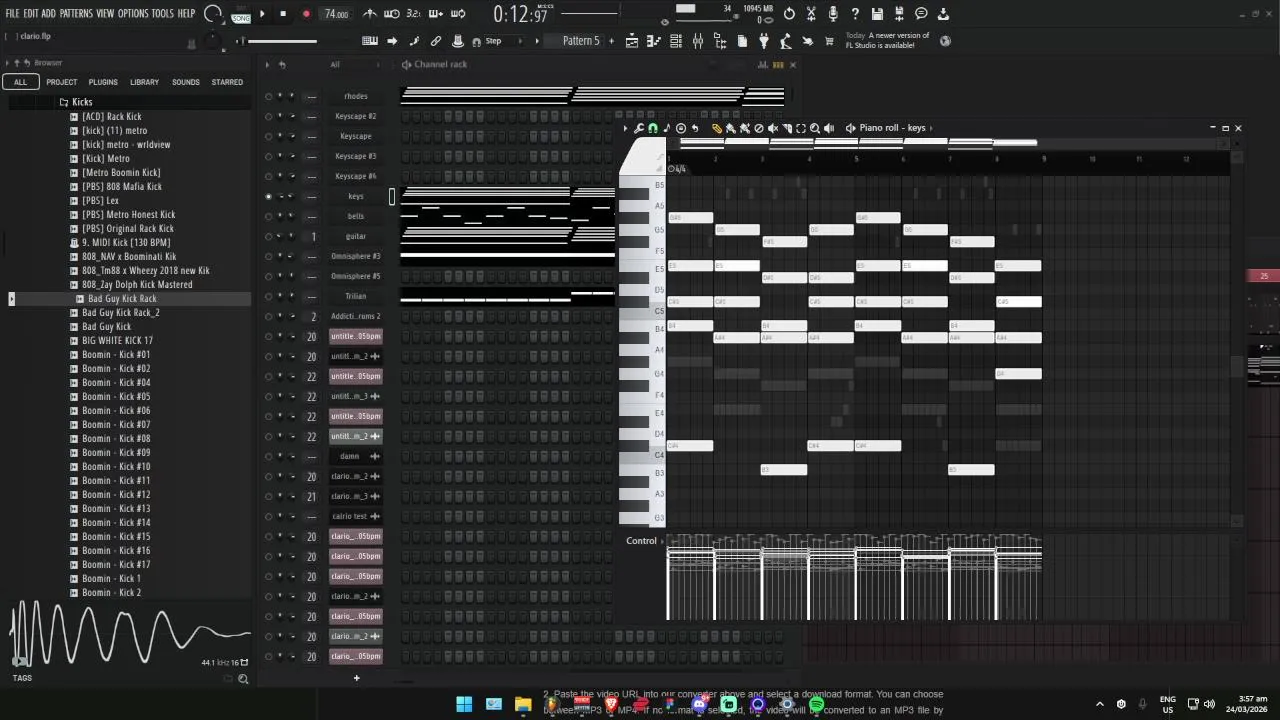Toggle the metronome icon
Image resolution: width=1280 pixels, height=720 pixels.
370,14
